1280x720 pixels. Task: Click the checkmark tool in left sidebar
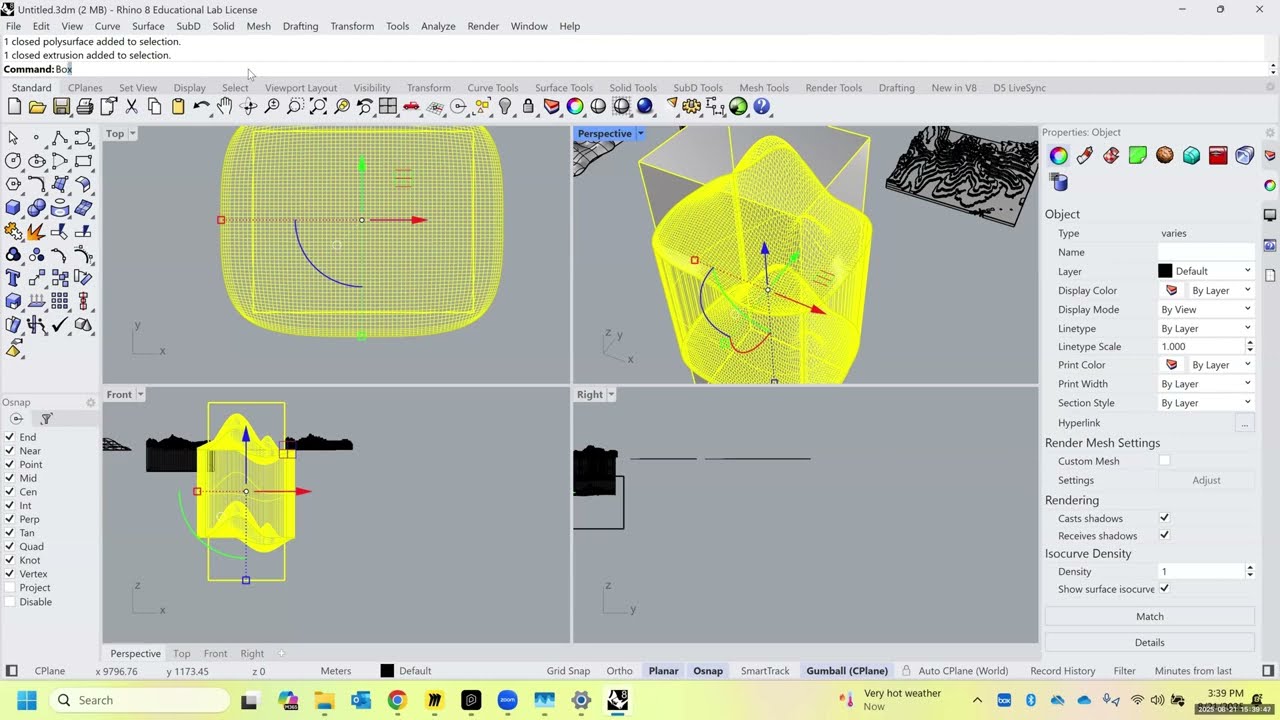pos(60,325)
